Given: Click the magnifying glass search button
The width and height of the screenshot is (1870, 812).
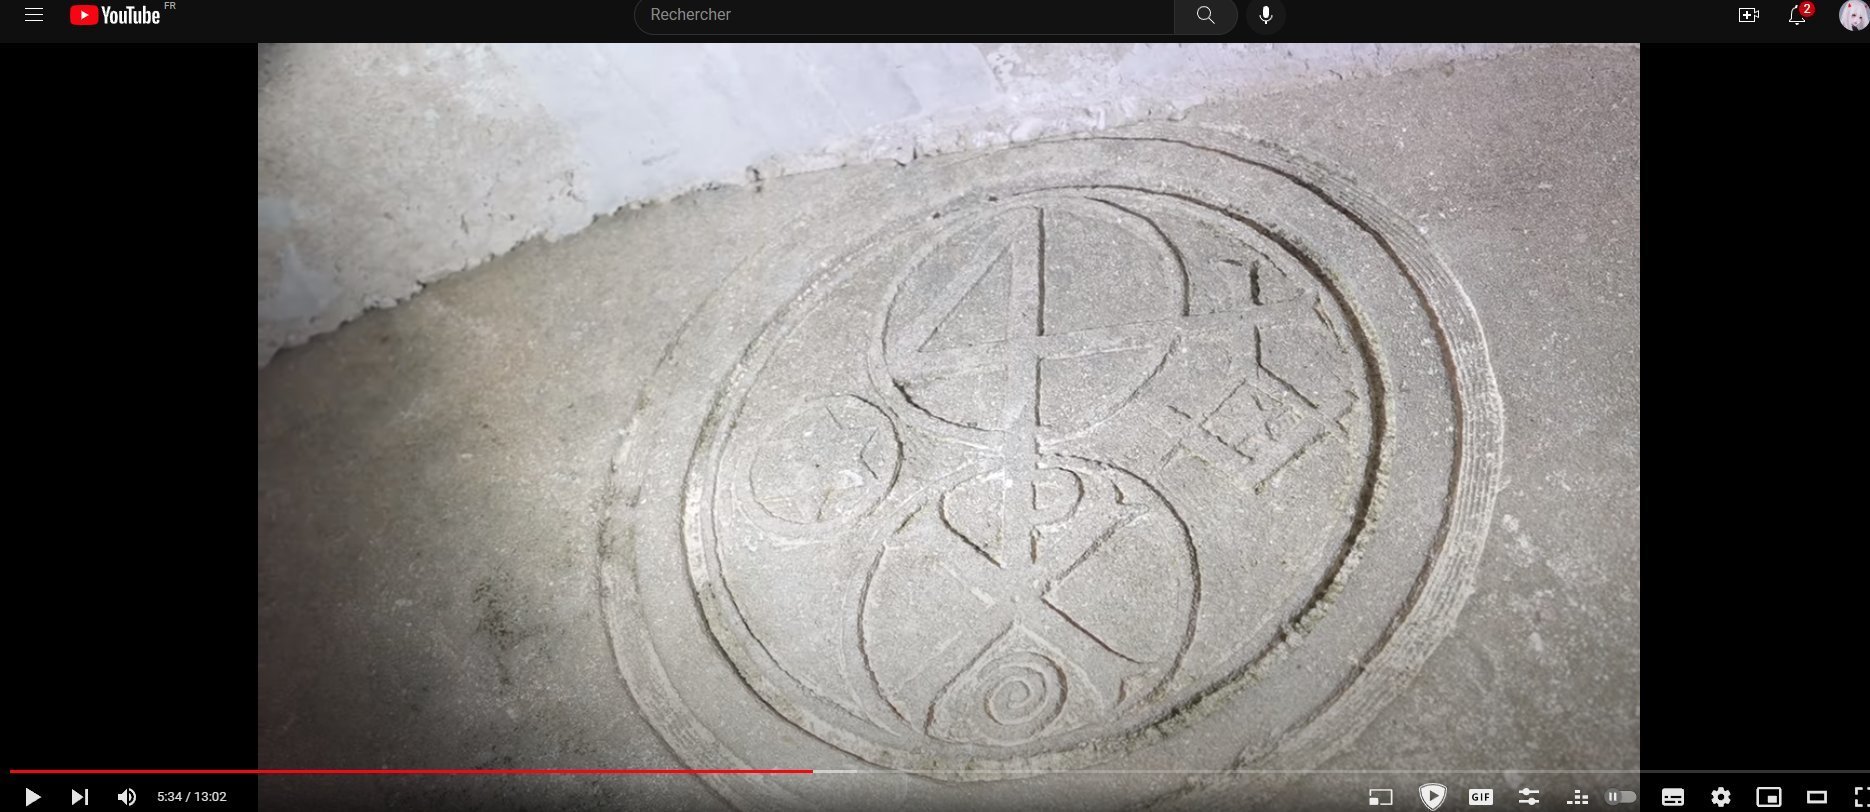Looking at the screenshot, I should [1205, 15].
